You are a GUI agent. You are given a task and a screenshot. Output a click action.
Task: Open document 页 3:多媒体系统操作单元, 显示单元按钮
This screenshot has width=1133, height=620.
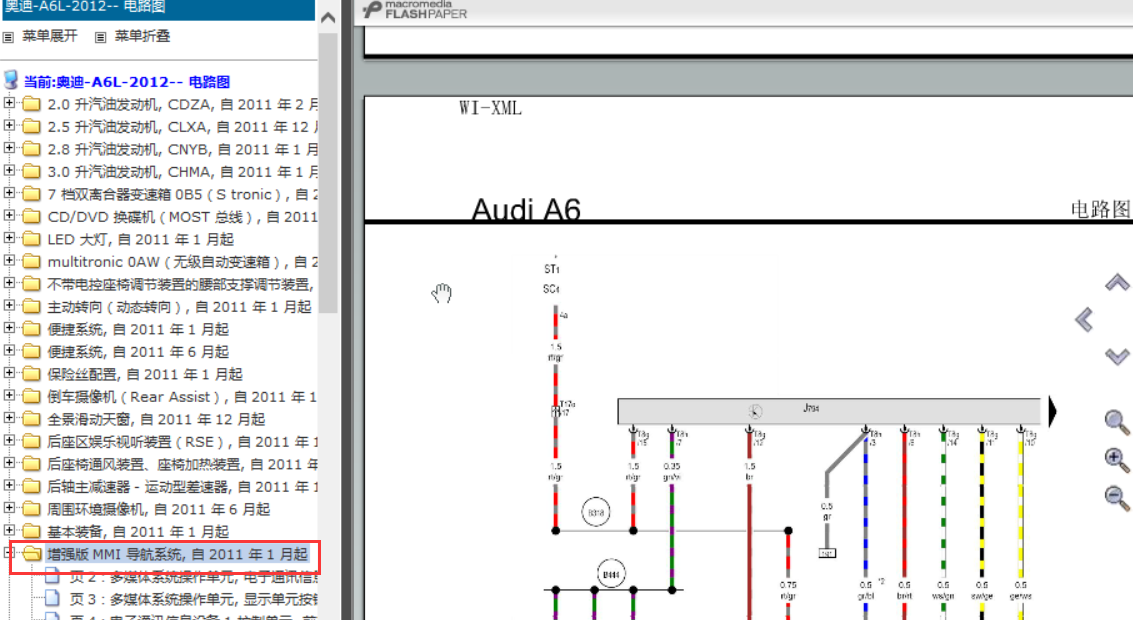coord(194,599)
